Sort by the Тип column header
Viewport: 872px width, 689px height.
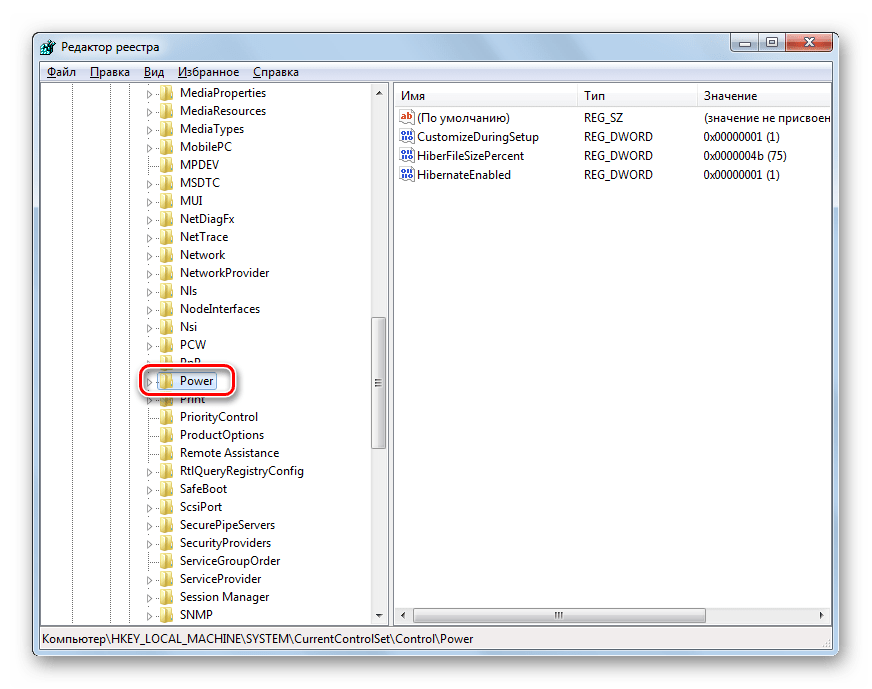pyautogui.click(x=637, y=96)
